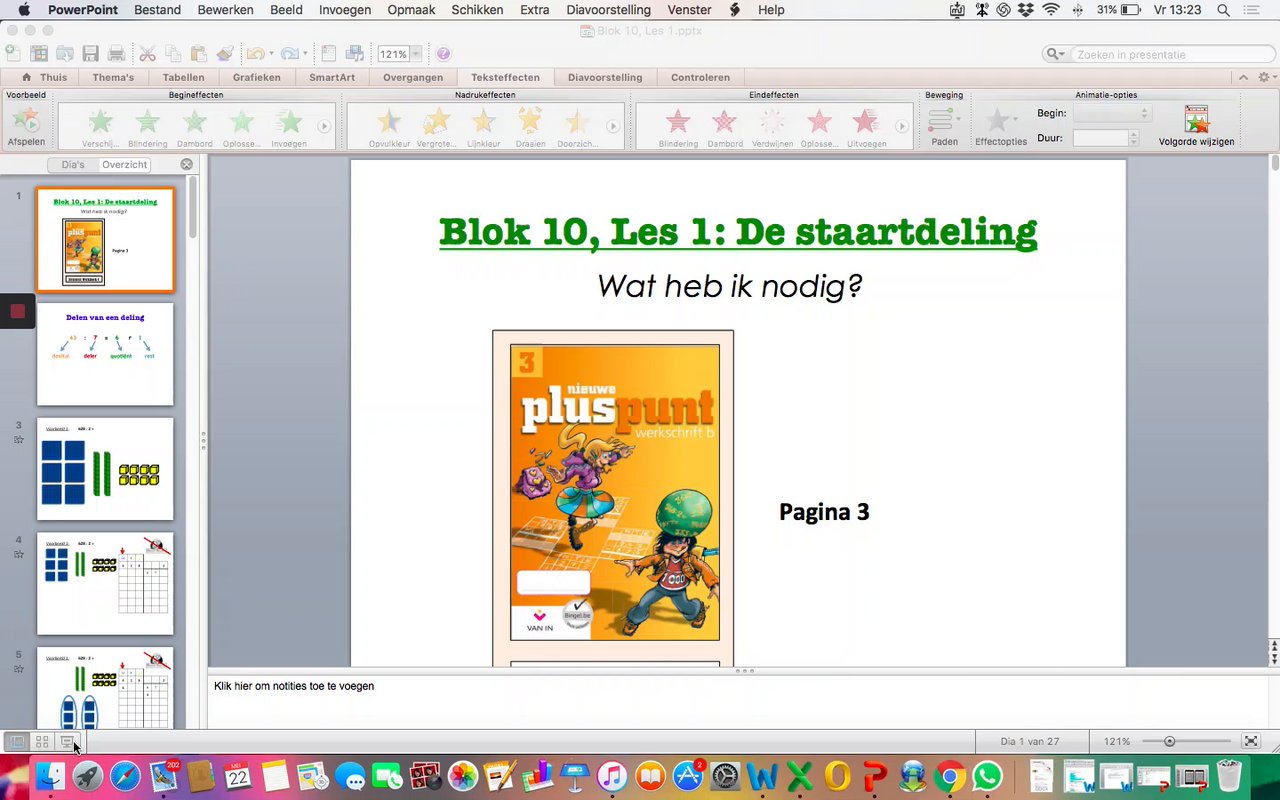Open the Diavoorstelling ribbon tab
1280x800 pixels.
tap(605, 77)
